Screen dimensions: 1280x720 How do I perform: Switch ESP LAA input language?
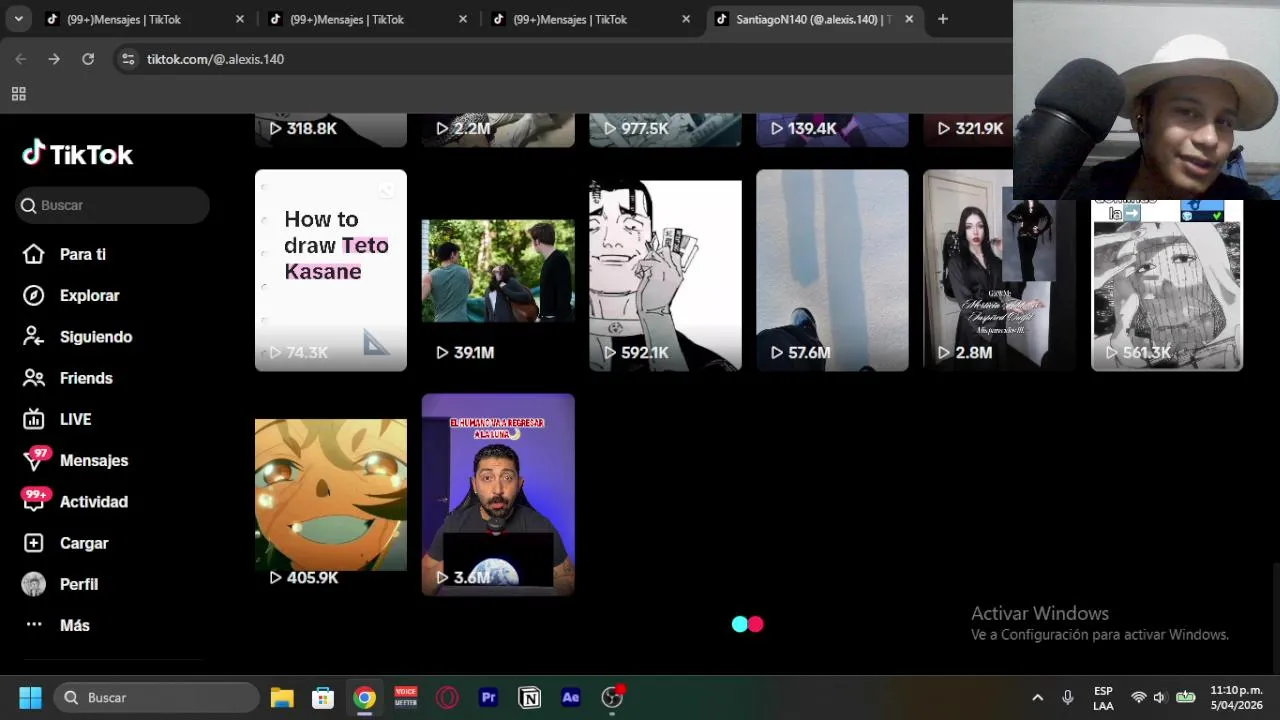coord(1103,697)
